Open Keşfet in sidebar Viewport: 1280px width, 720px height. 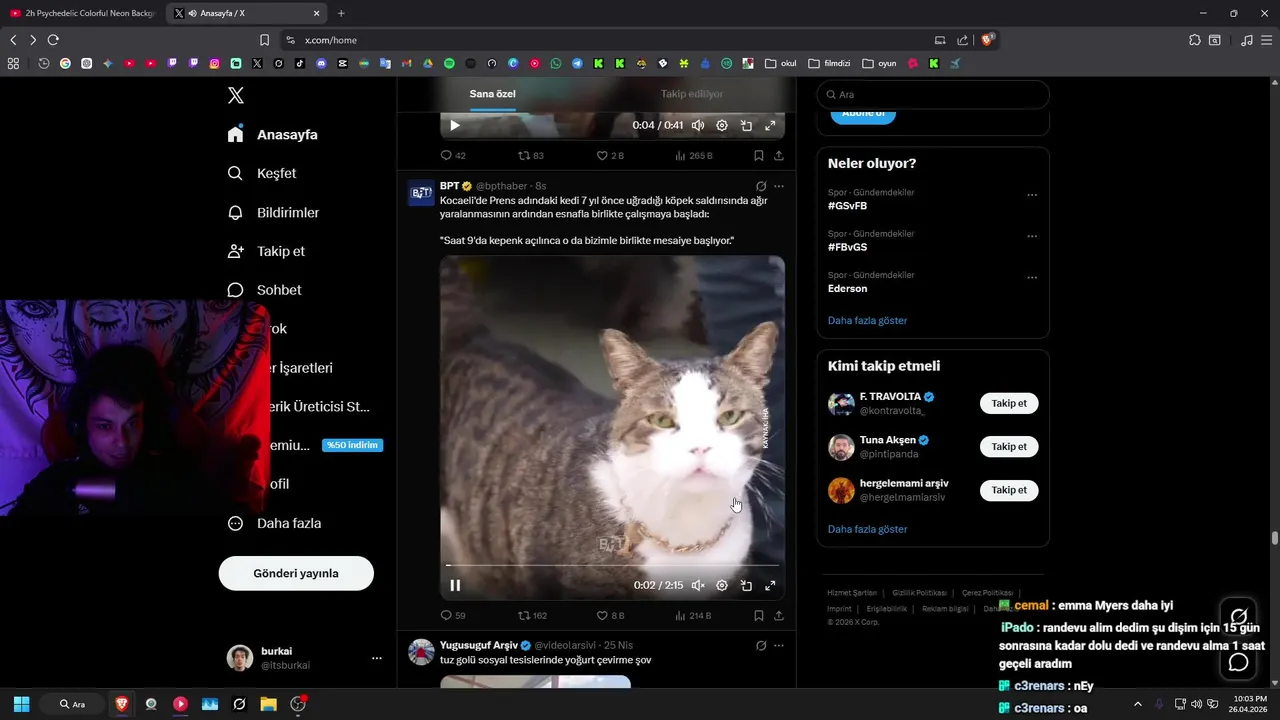pyautogui.click(x=262, y=173)
